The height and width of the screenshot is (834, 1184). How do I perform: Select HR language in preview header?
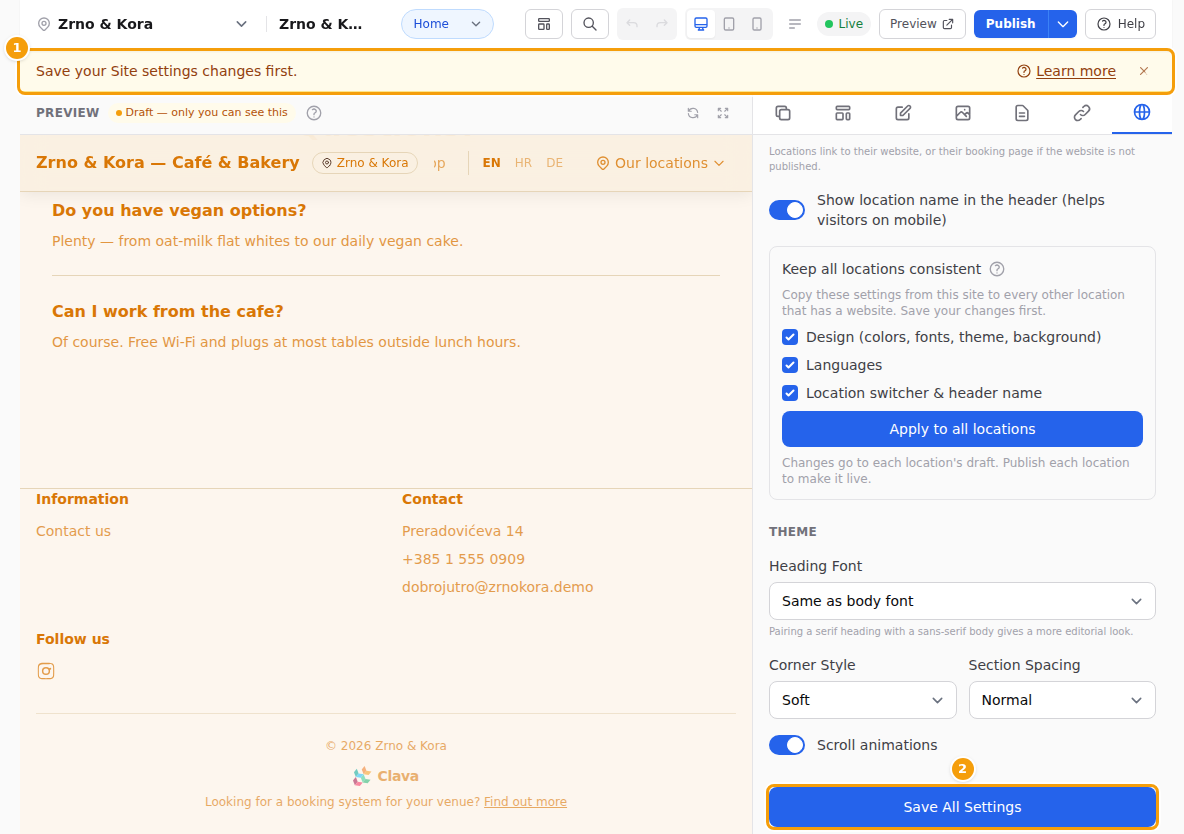coord(523,163)
